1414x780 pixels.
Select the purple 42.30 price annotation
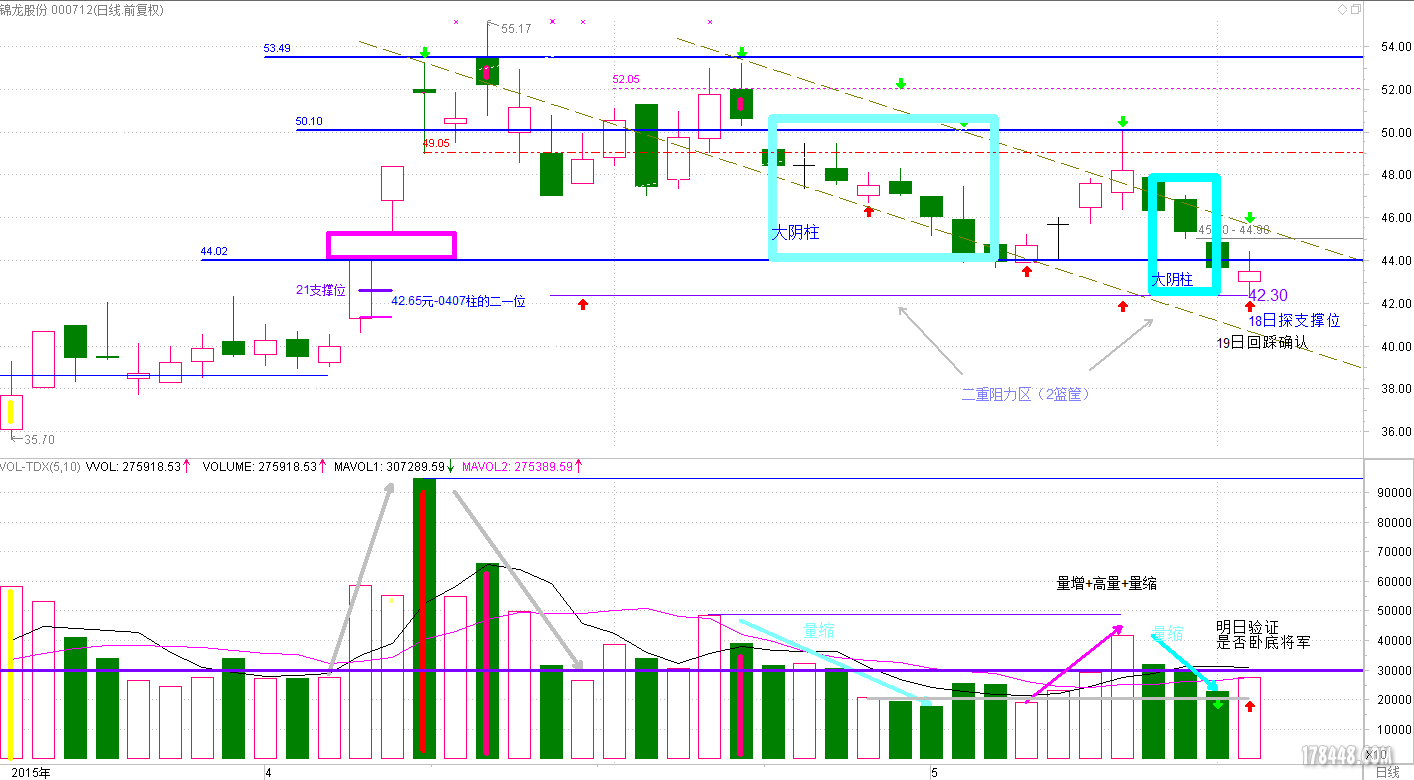1269,296
